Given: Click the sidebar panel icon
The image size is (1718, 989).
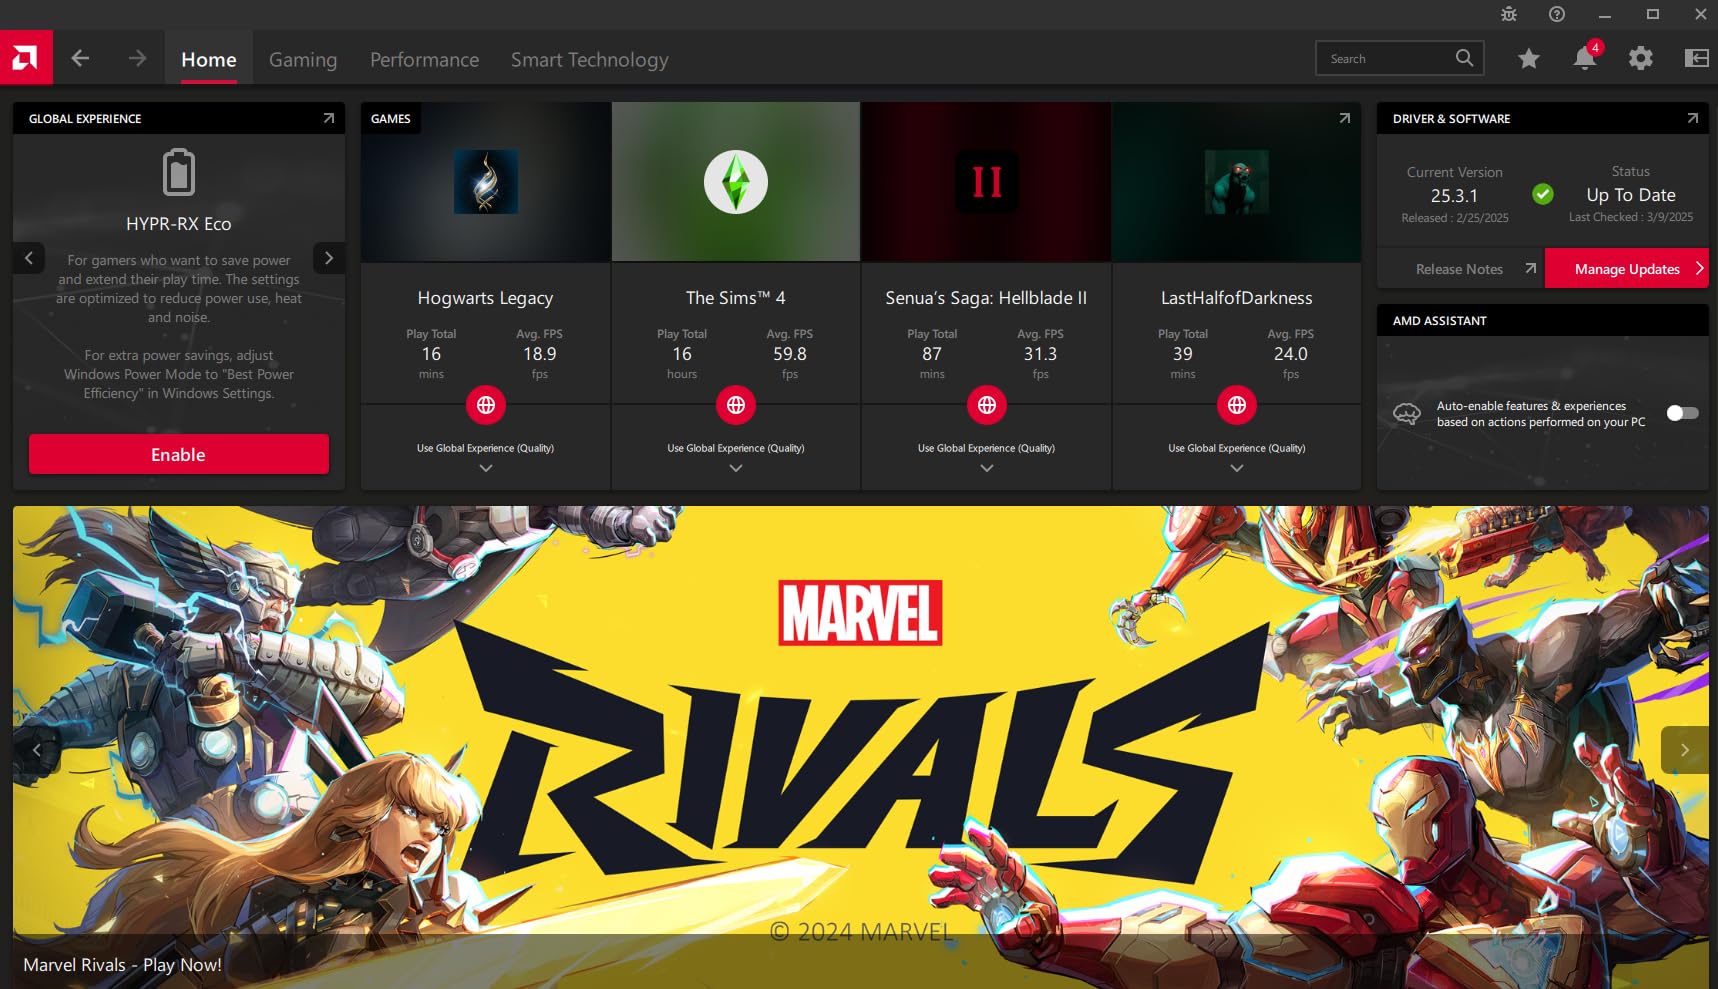Looking at the screenshot, I should point(1696,59).
